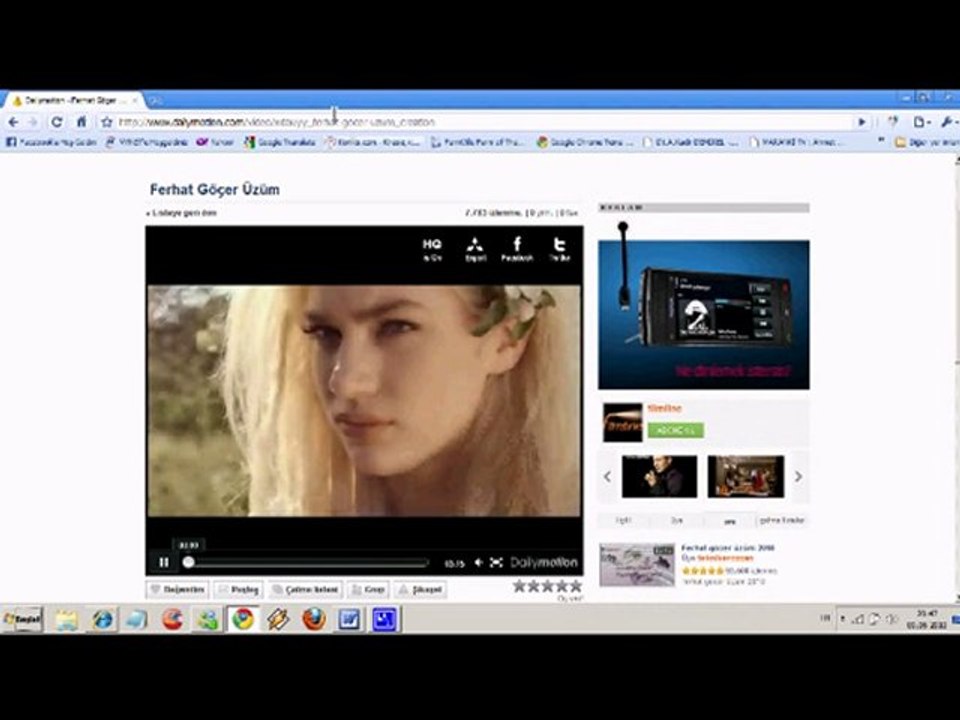This screenshot has height=720, width=960.
Task: Open the Google Chrome bookmark item
Action: pyautogui.click(x=585, y=142)
